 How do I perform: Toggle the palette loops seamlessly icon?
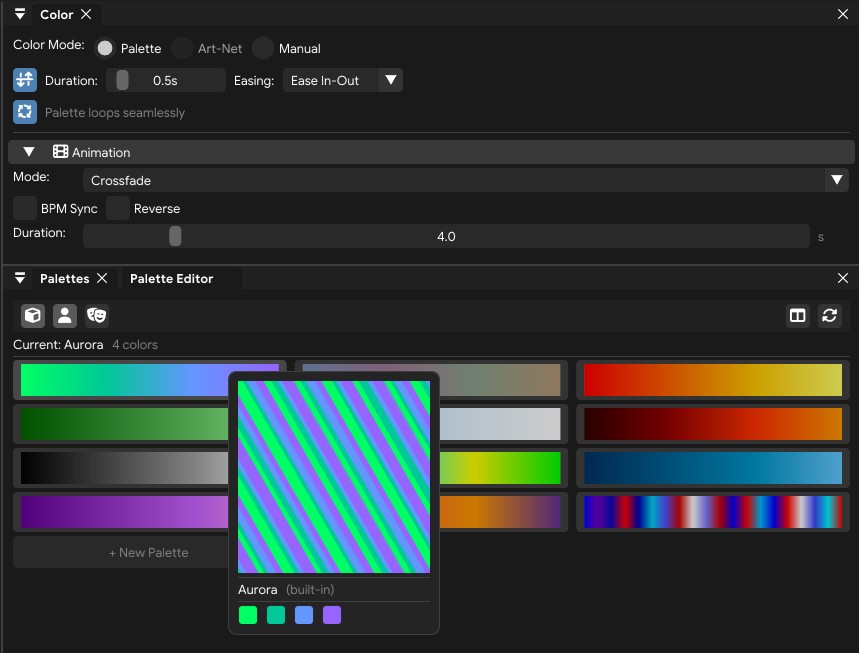click(x=25, y=112)
